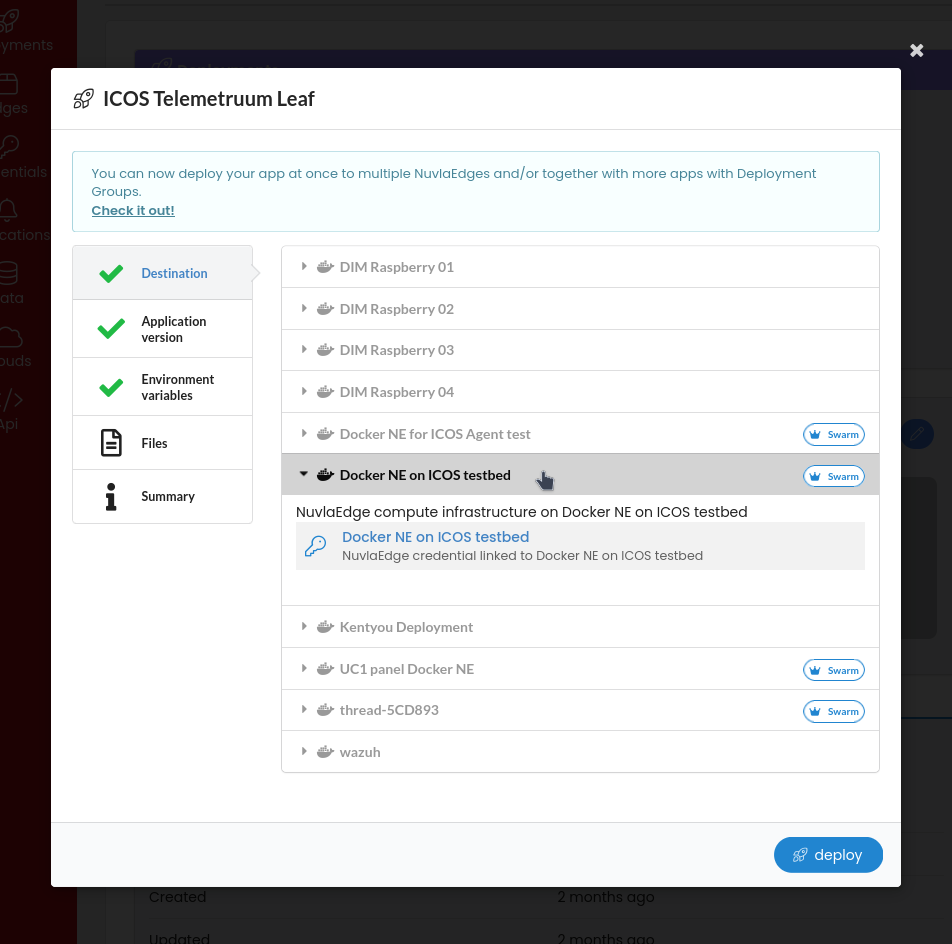The image size is (952, 944).
Task: Click the NuvlaEdge credential linked description text
Action: coord(522,555)
